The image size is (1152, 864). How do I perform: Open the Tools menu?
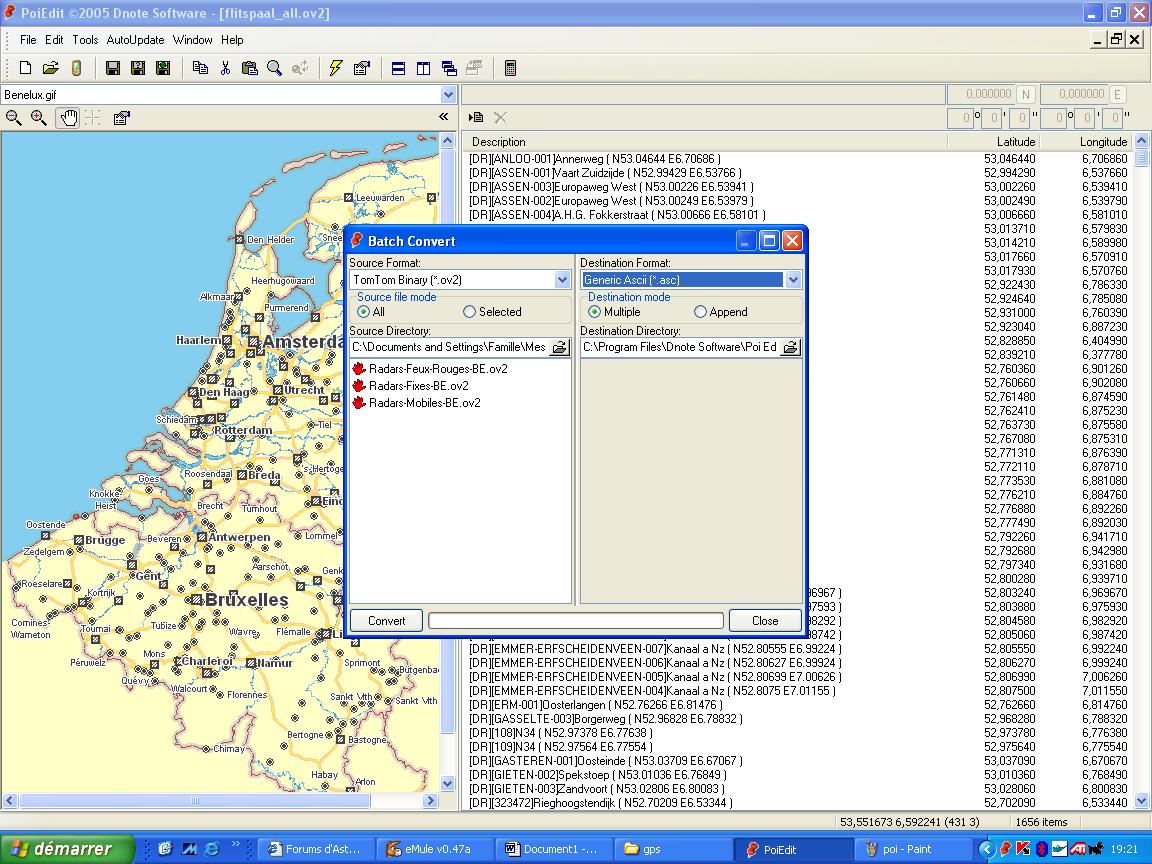tap(85, 40)
